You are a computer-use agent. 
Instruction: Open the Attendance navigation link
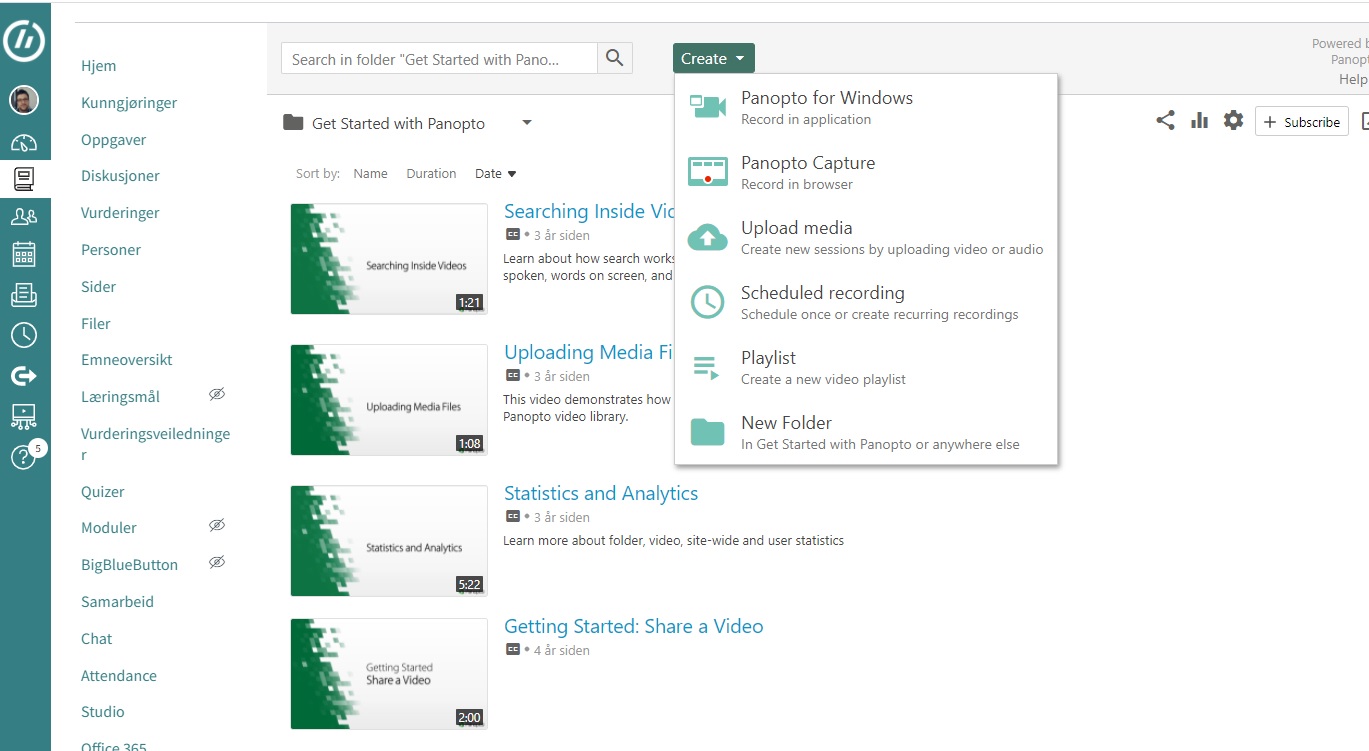pyautogui.click(x=119, y=676)
